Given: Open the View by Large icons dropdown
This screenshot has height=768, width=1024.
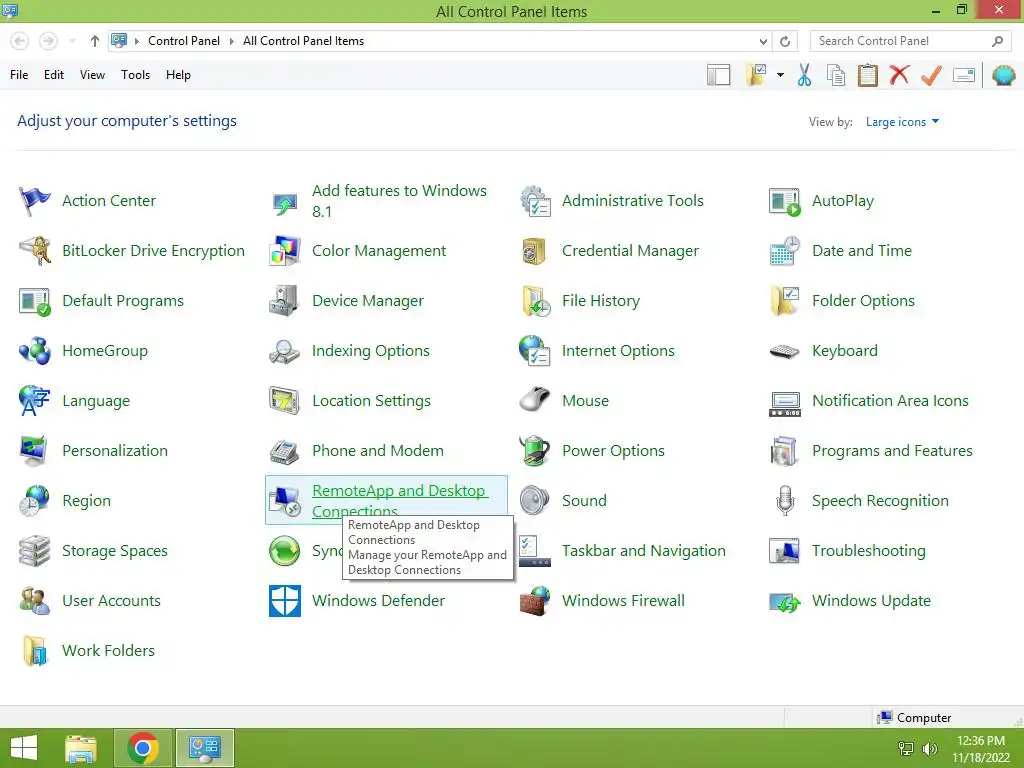Looking at the screenshot, I should point(902,122).
